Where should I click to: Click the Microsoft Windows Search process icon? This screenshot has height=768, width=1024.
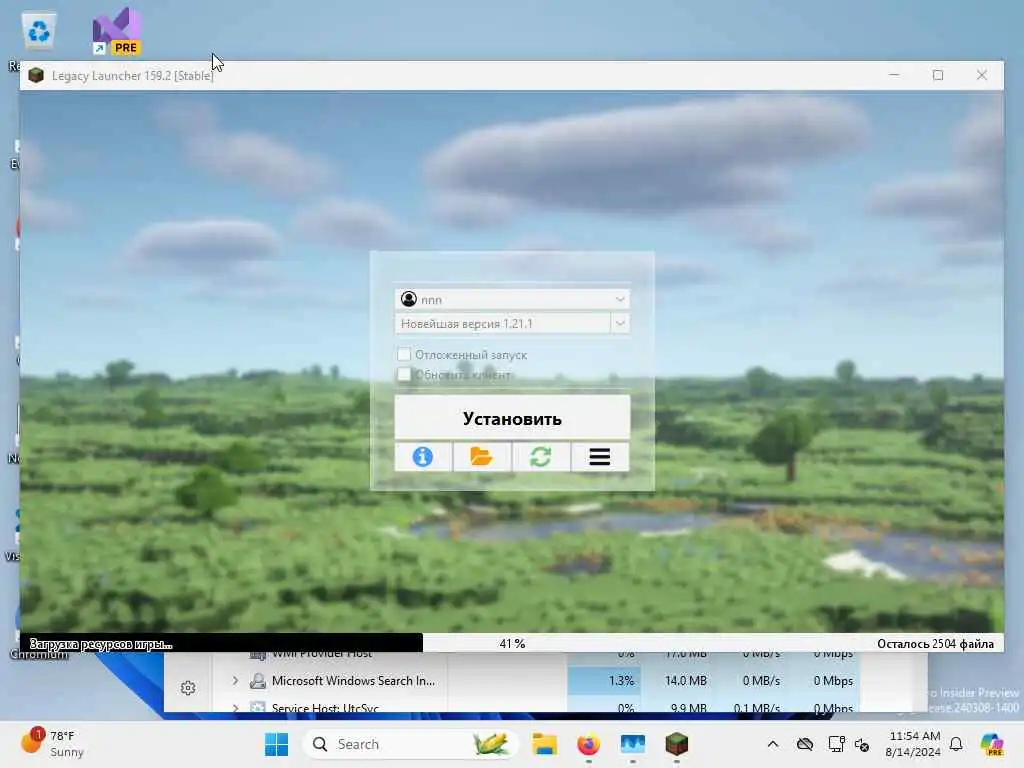point(258,680)
